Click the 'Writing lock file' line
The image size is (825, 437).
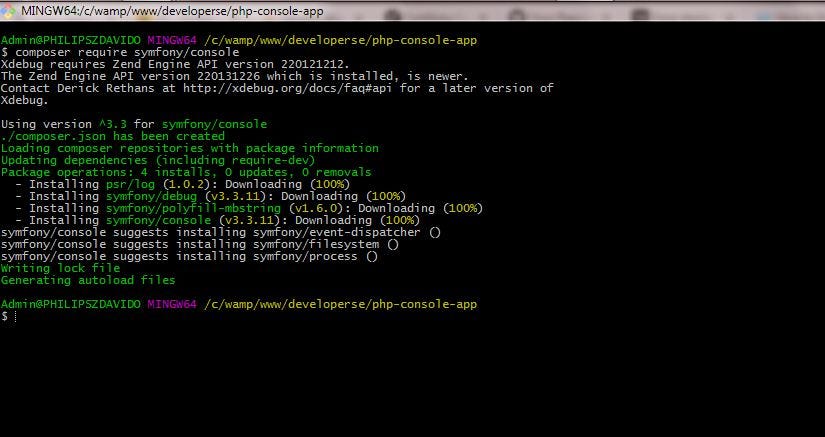(x=61, y=268)
